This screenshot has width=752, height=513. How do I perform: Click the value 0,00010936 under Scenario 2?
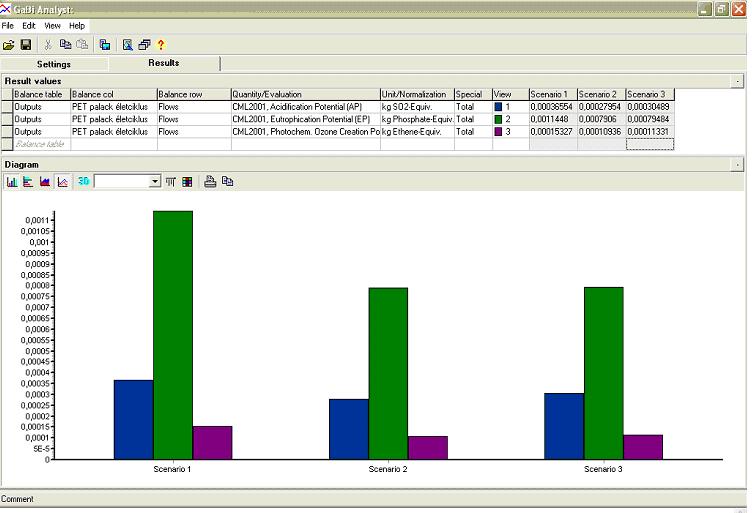point(601,132)
